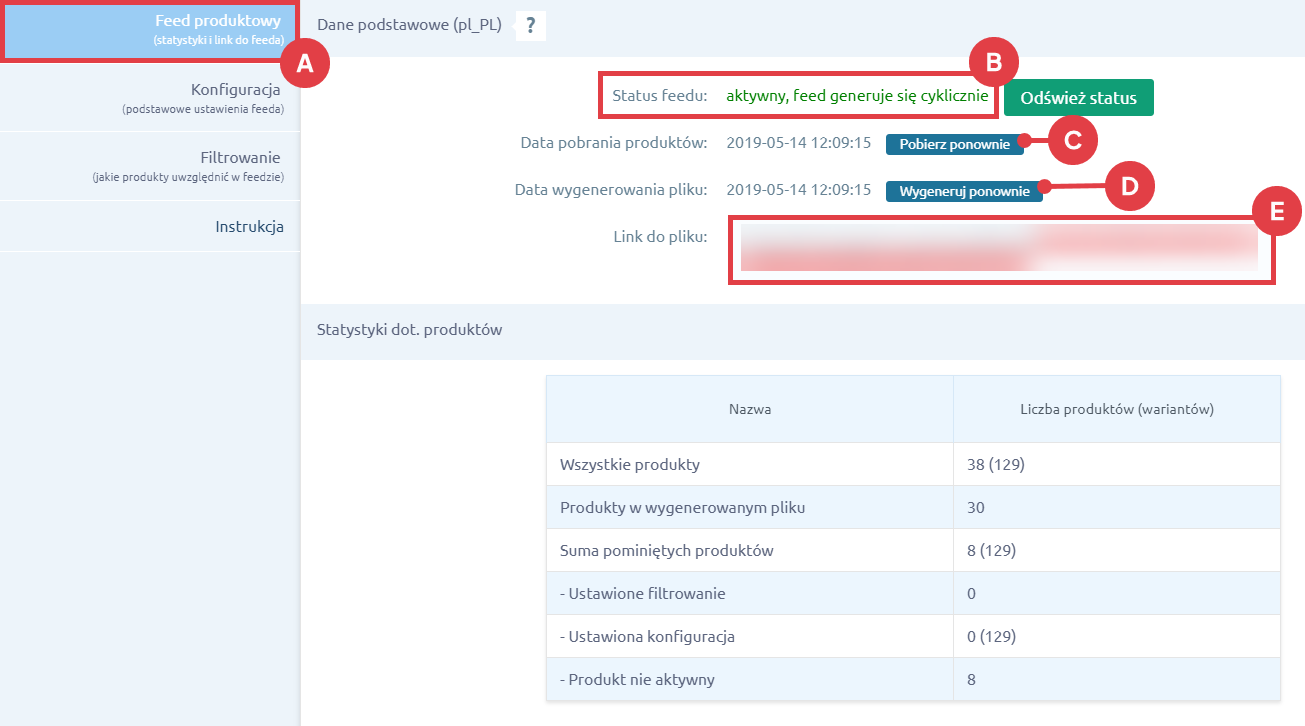
Task: Select the Produkty w wygenerowanym pliku row
Action: click(x=750, y=506)
